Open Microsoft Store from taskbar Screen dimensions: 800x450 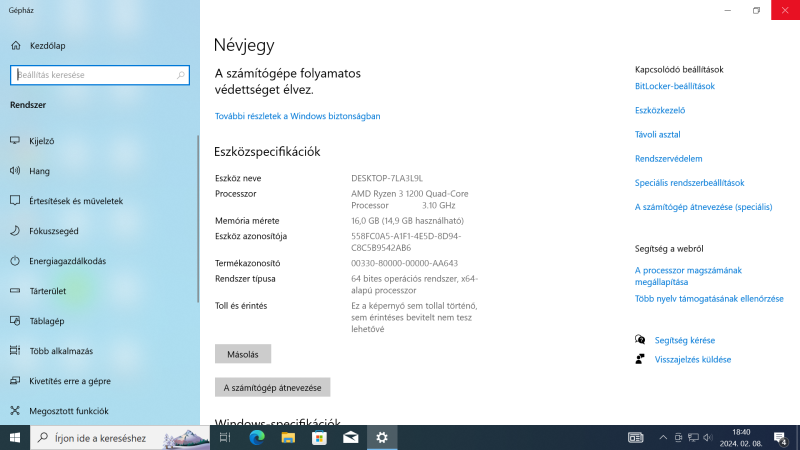(x=319, y=438)
